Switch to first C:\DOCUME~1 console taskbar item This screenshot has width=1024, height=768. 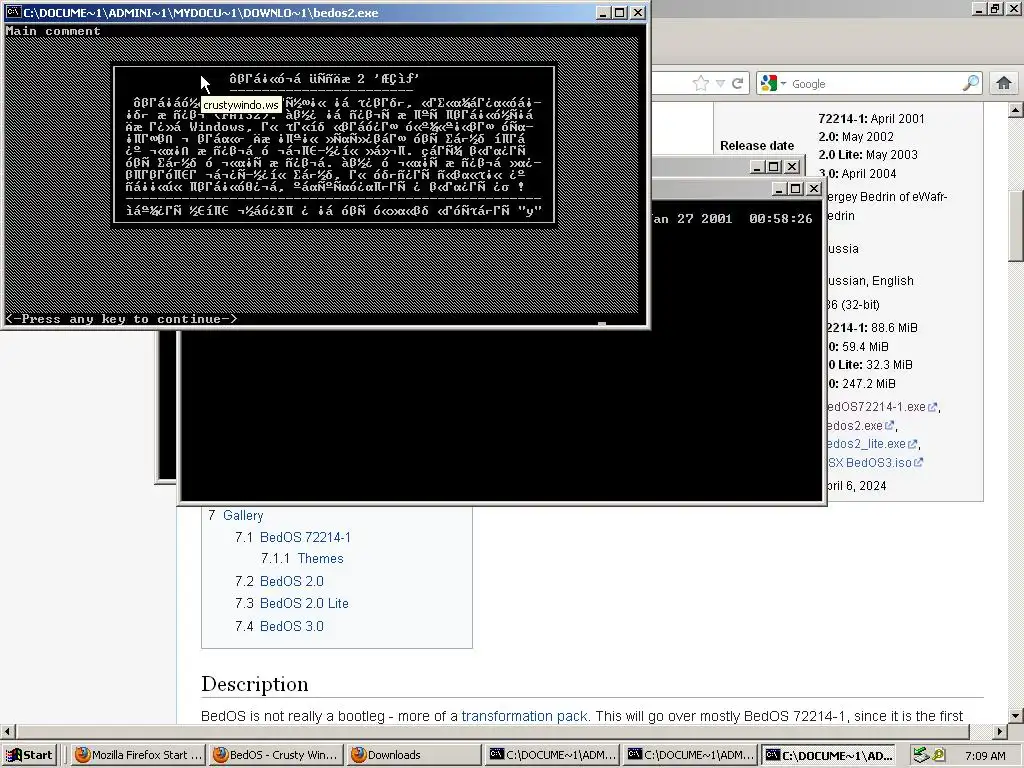[x=552, y=755]
